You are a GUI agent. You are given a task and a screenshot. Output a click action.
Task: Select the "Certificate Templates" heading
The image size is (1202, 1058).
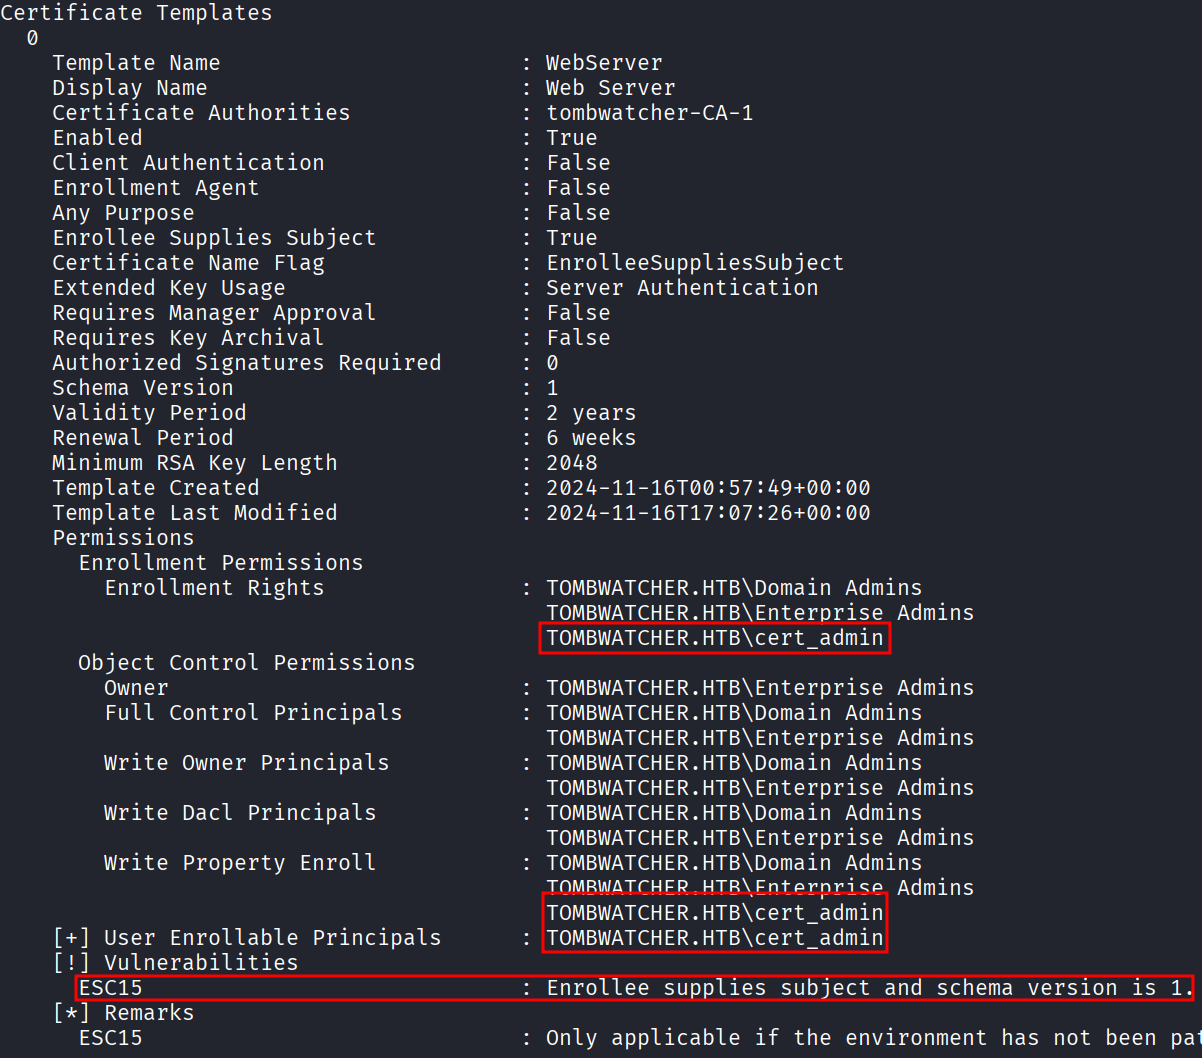click(136, 13)
